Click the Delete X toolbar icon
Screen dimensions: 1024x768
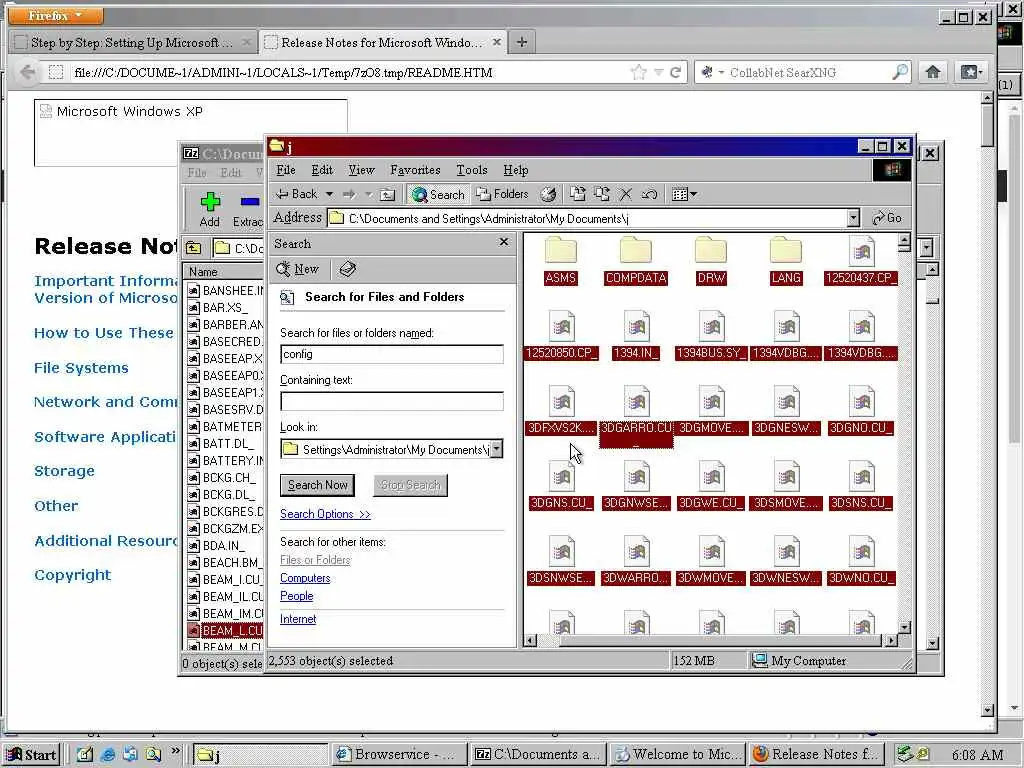[626, 194]
